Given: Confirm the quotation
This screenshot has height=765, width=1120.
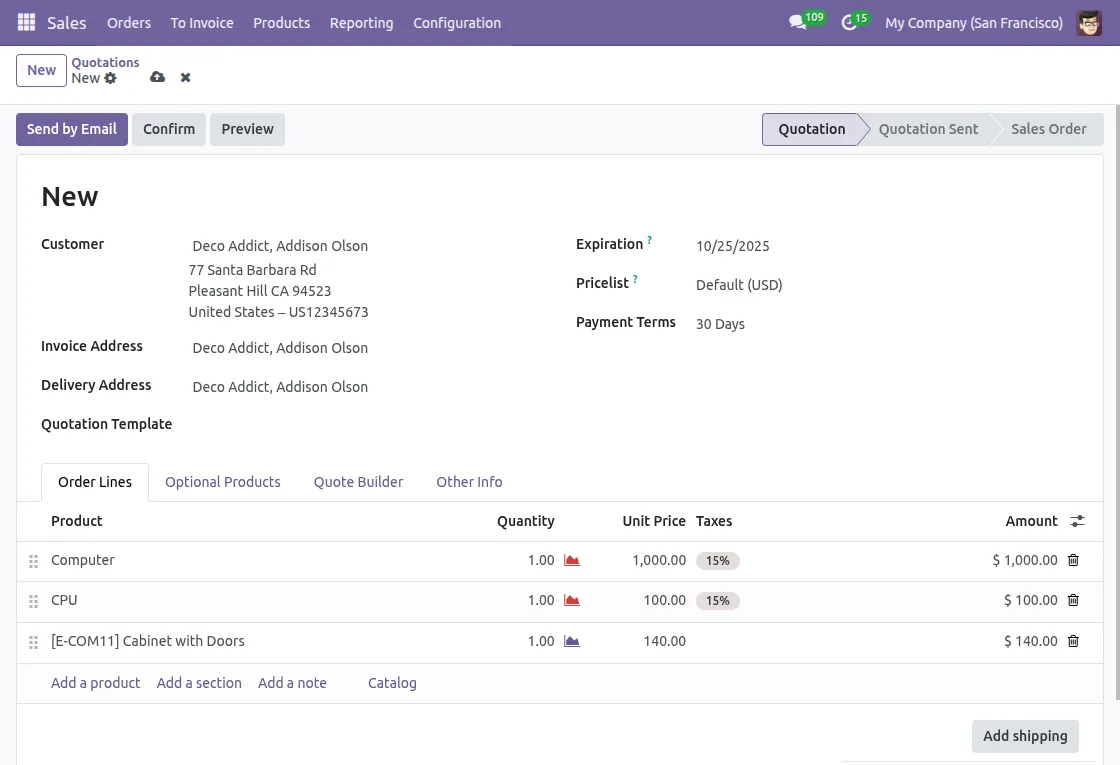Looking at the screenshot, I should 168,129.
